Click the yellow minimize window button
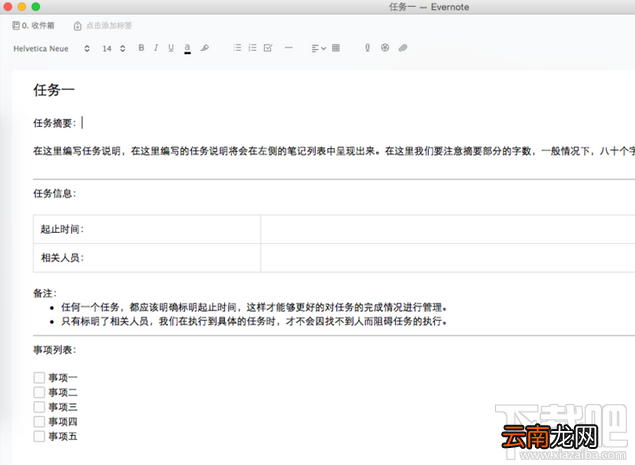The width and height of the screenshot is (635, 465). click(x=22, y=6)
